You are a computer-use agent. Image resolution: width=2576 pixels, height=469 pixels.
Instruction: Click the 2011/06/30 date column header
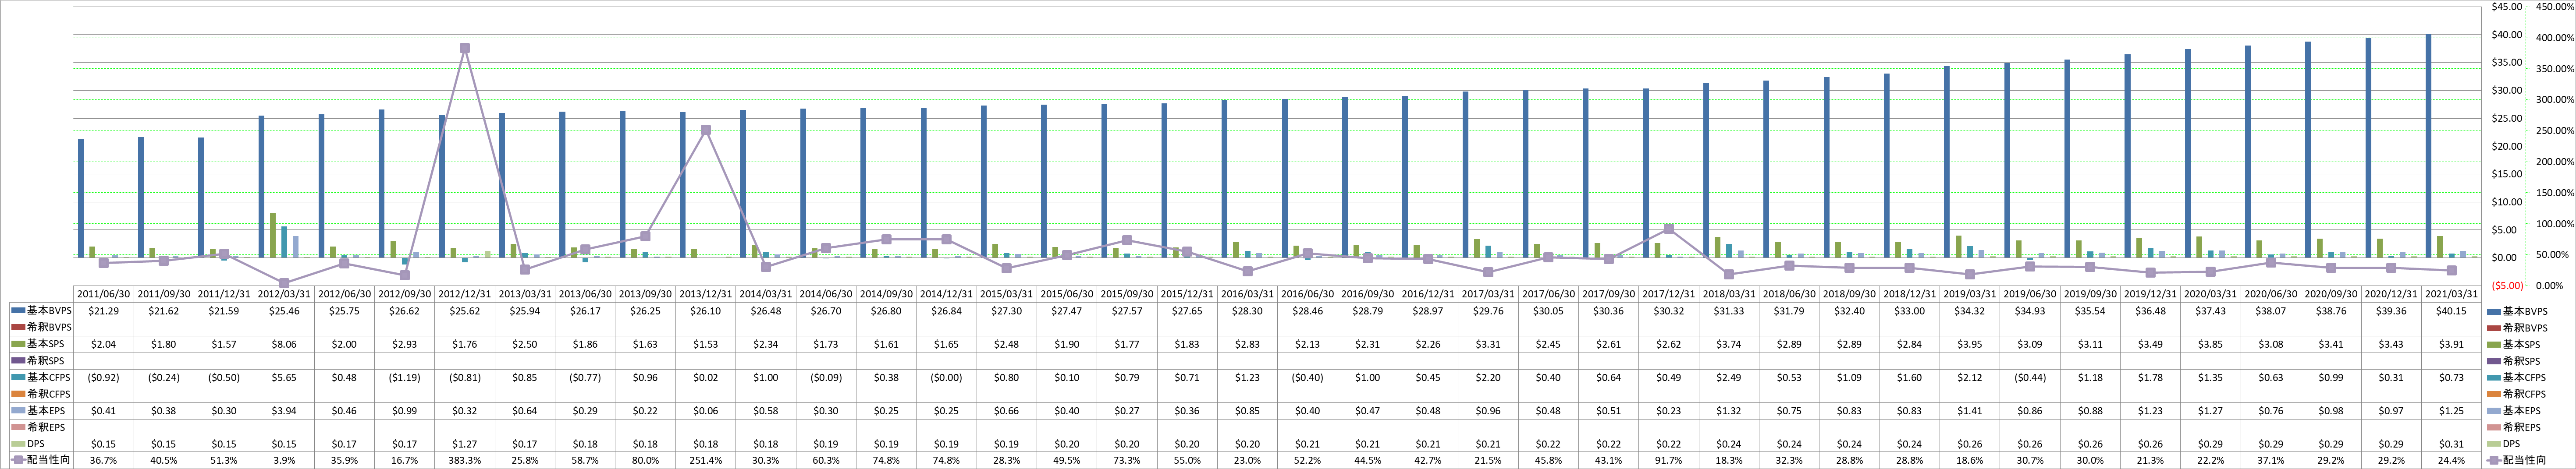pos(104,294)
